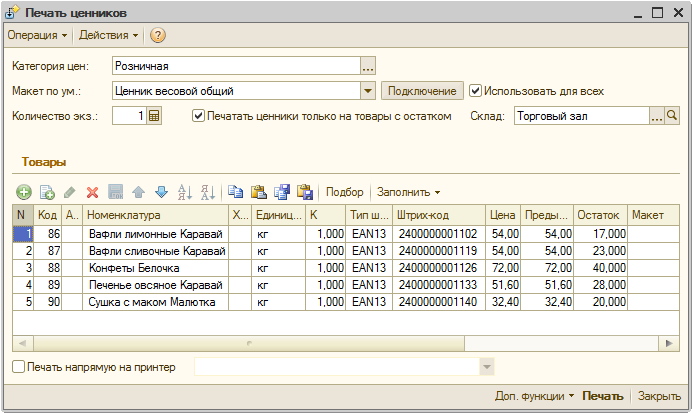Copy the selected row with the add-copy icon
692x413 pixels.
pos(47,192)
